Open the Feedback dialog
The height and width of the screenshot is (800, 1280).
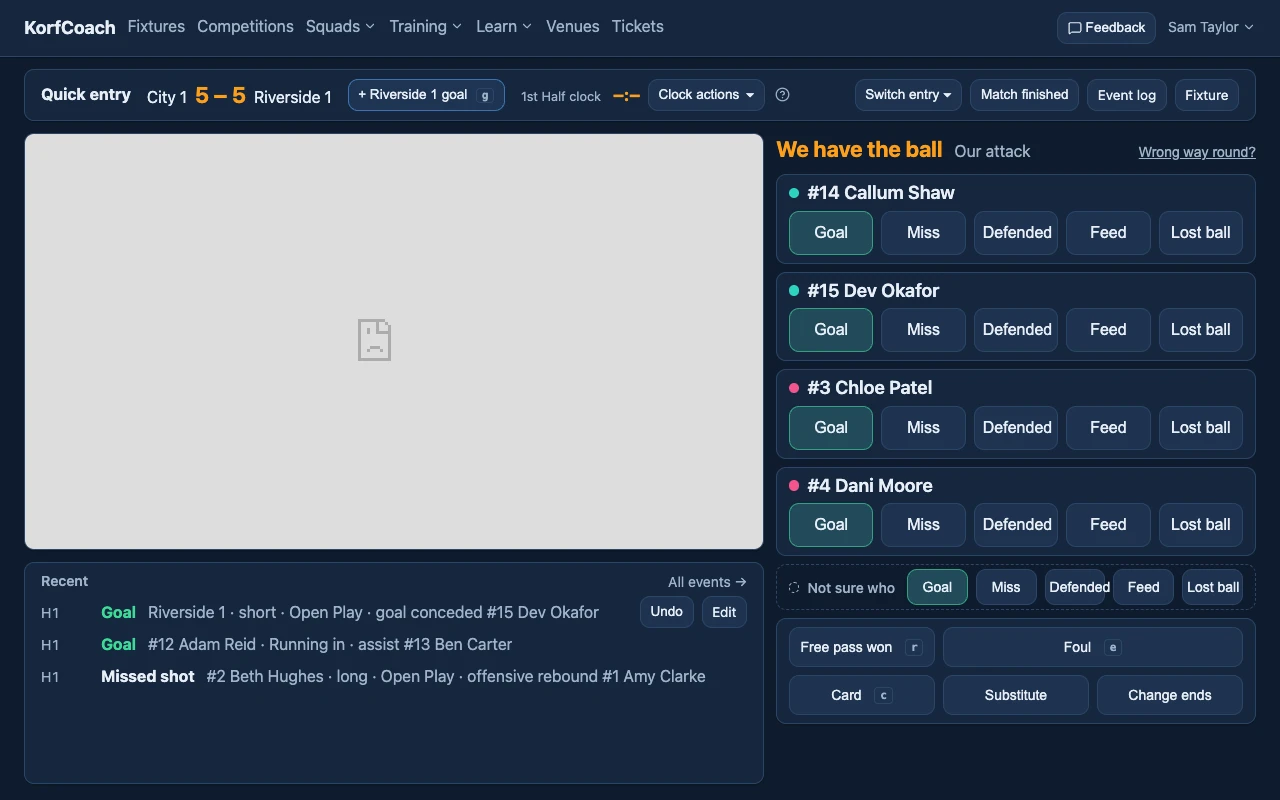(x=1106, y=28)
